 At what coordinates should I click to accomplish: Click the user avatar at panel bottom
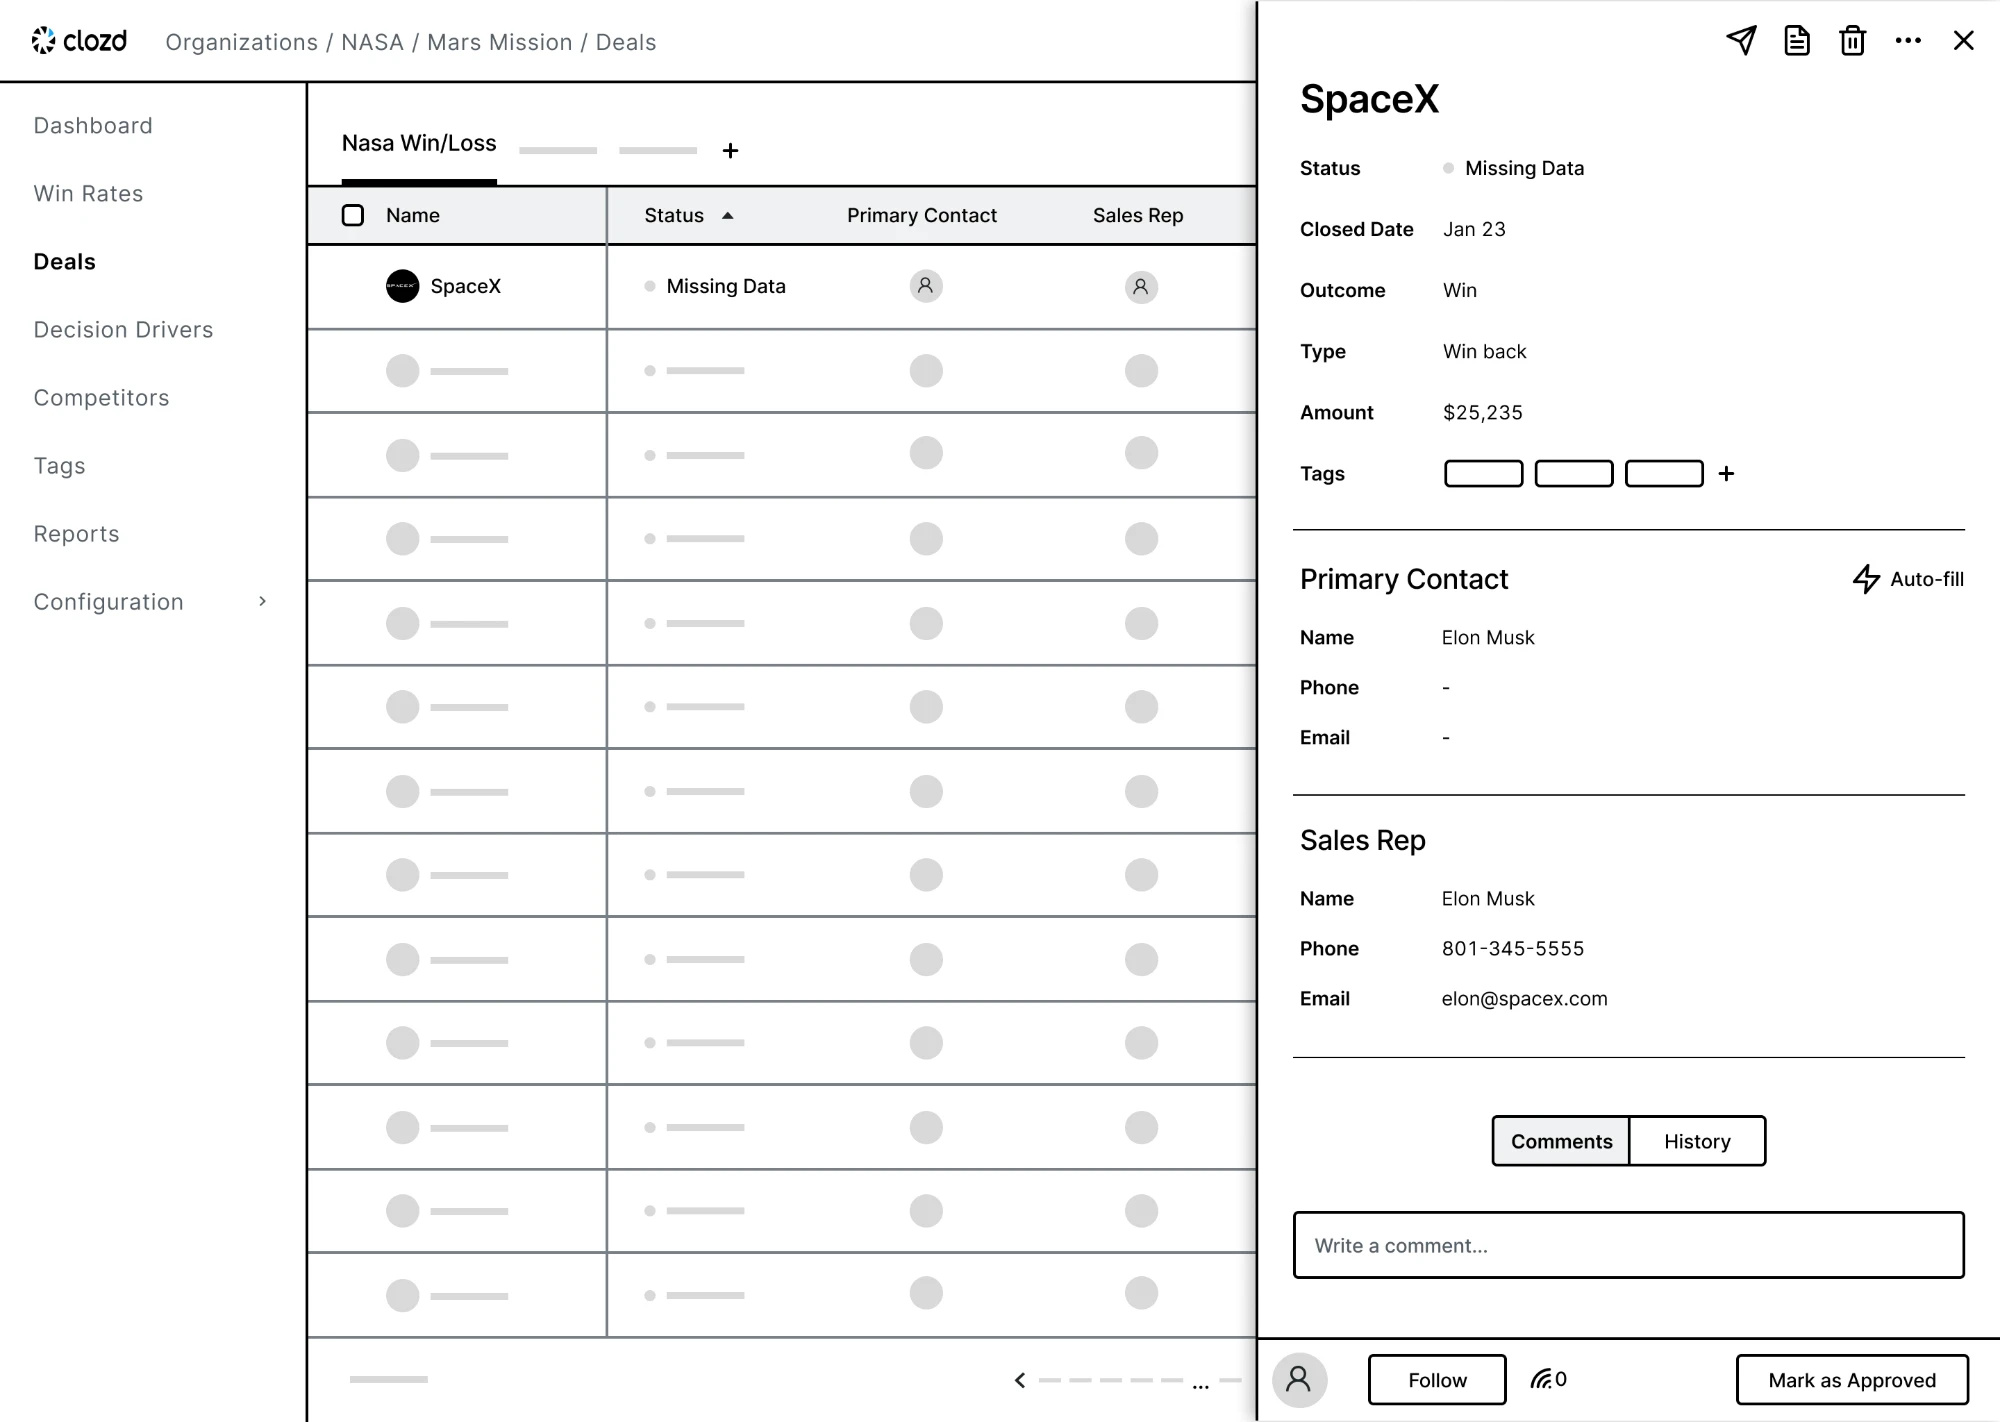point(1299,1380)
